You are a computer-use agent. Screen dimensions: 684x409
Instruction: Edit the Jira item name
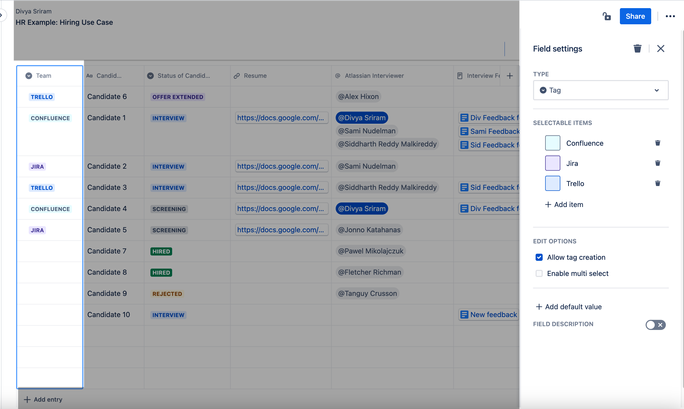pos(572,164)
